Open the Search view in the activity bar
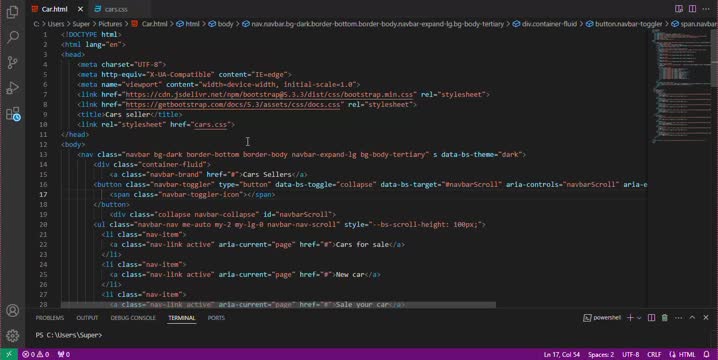718x360 pixels. coord(13,37)
